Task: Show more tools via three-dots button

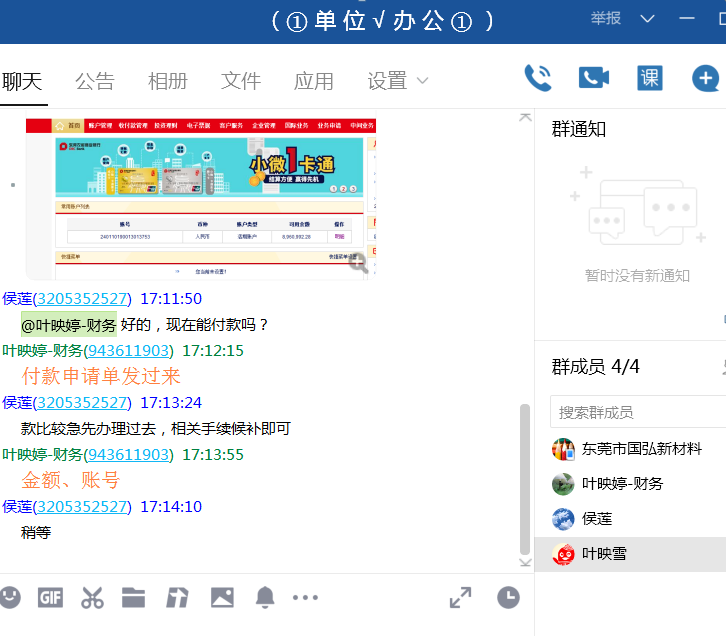Action: (305, 598)
